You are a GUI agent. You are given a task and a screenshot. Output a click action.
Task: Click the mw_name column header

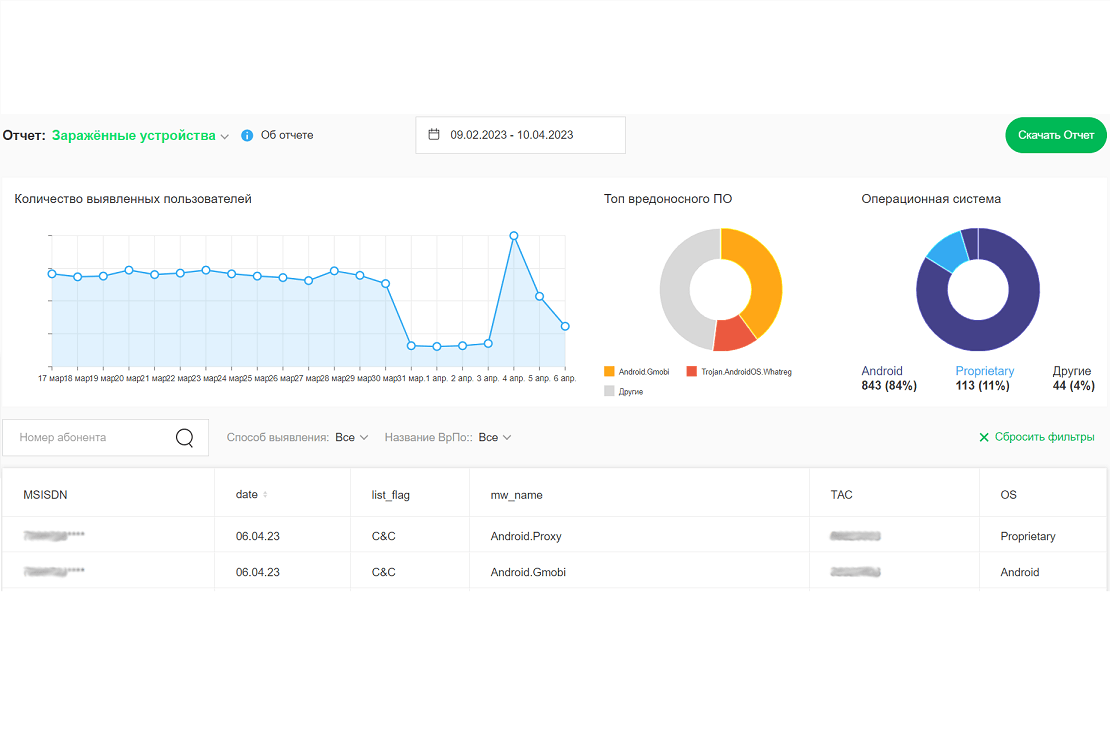(x=516, y=495)
